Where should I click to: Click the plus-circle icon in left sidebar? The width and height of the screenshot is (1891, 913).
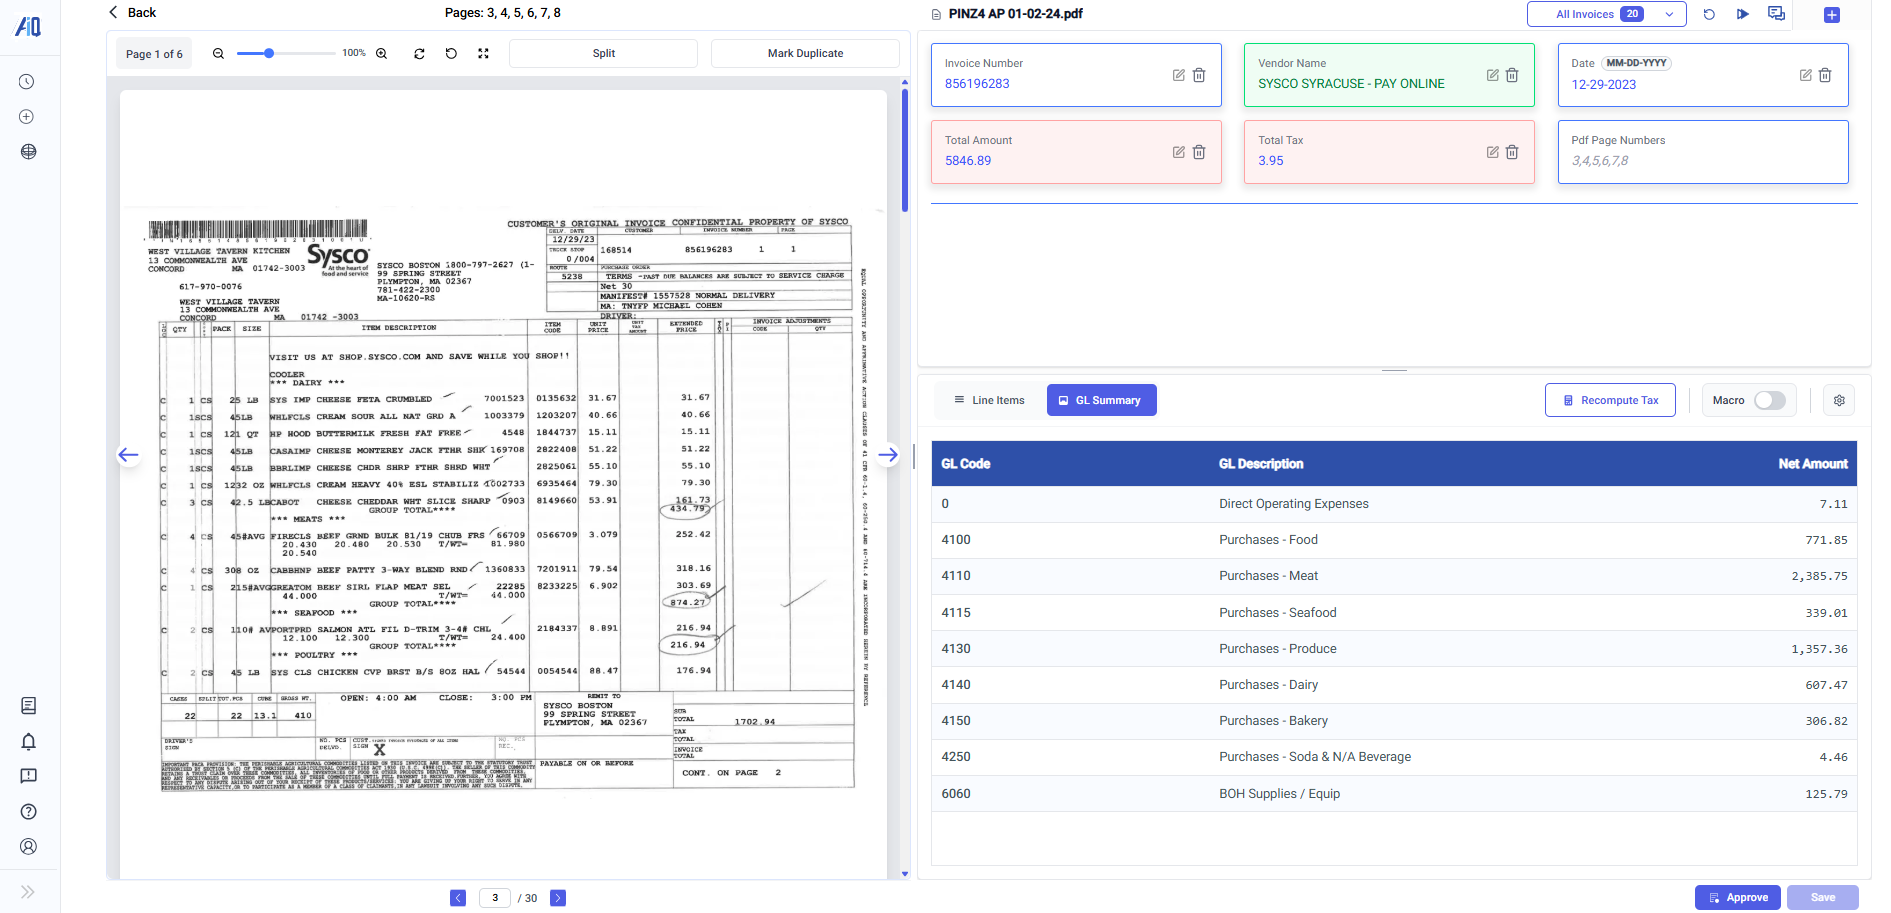point(27,117)
